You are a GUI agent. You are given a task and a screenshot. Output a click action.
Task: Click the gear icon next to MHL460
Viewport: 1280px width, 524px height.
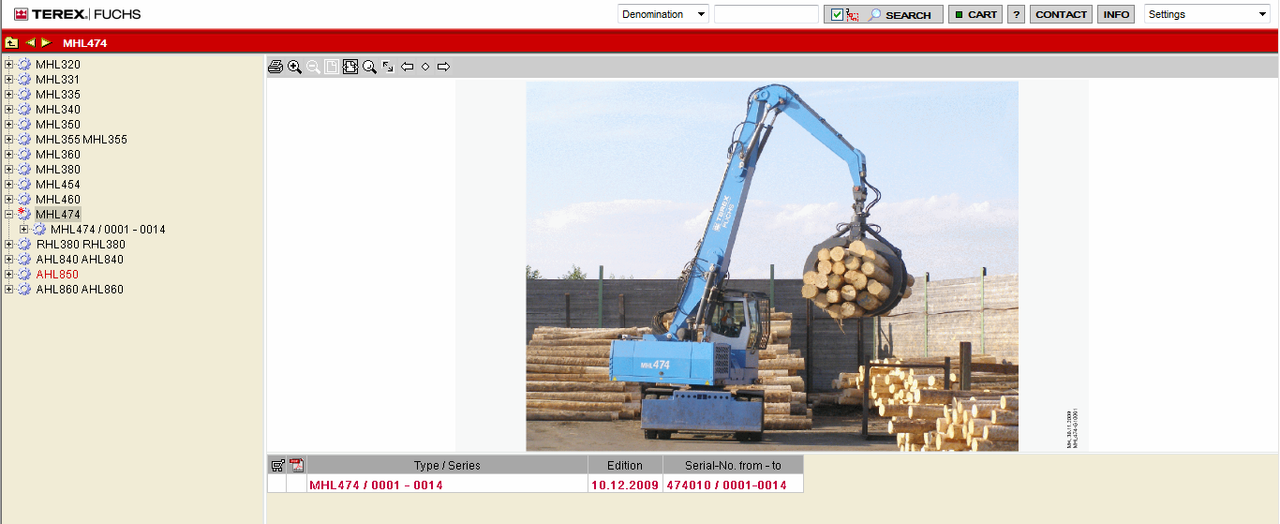pyautogui.click(x=24, y=199)
